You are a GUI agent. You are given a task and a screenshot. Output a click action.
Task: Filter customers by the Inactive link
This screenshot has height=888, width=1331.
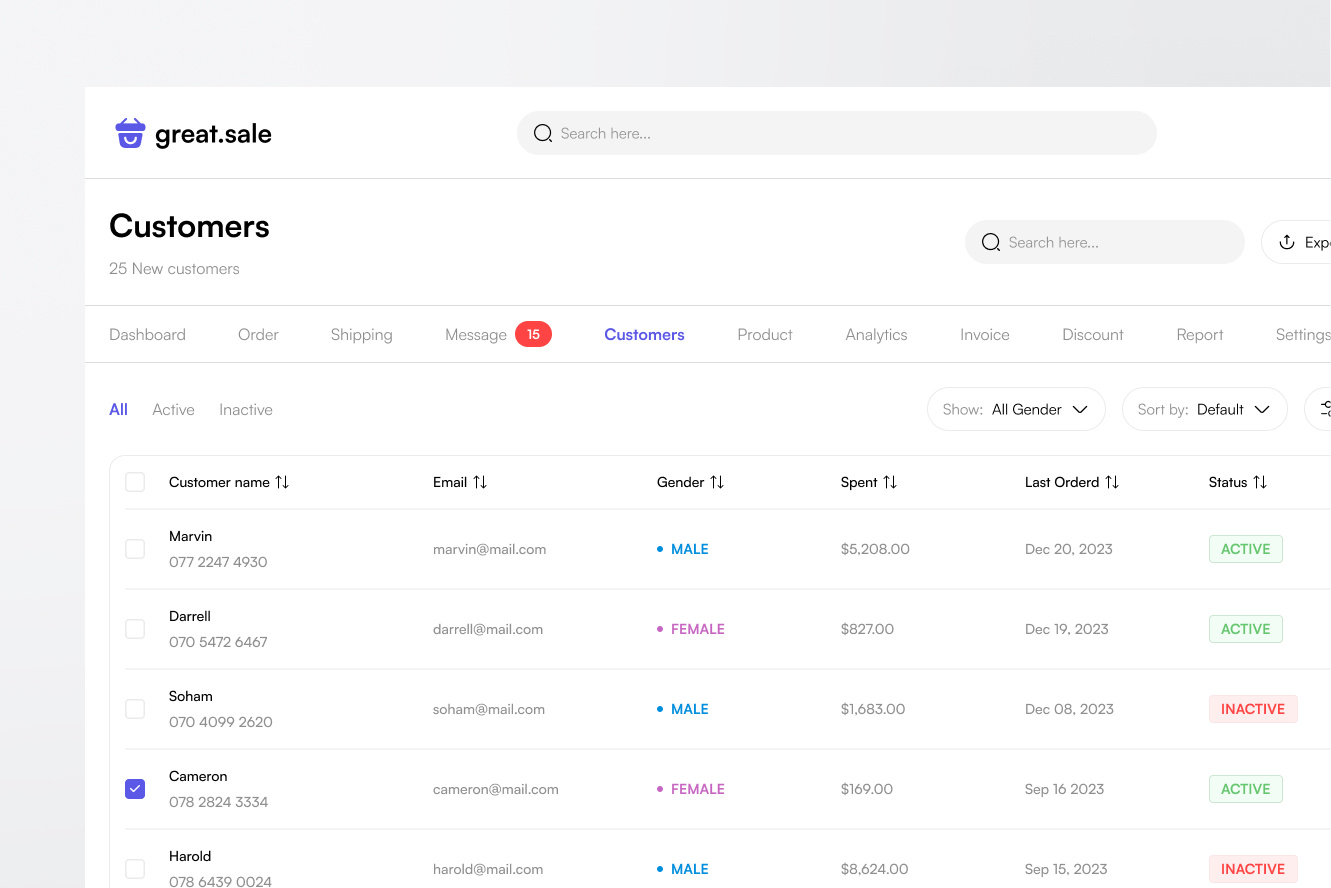coord(245,409)
